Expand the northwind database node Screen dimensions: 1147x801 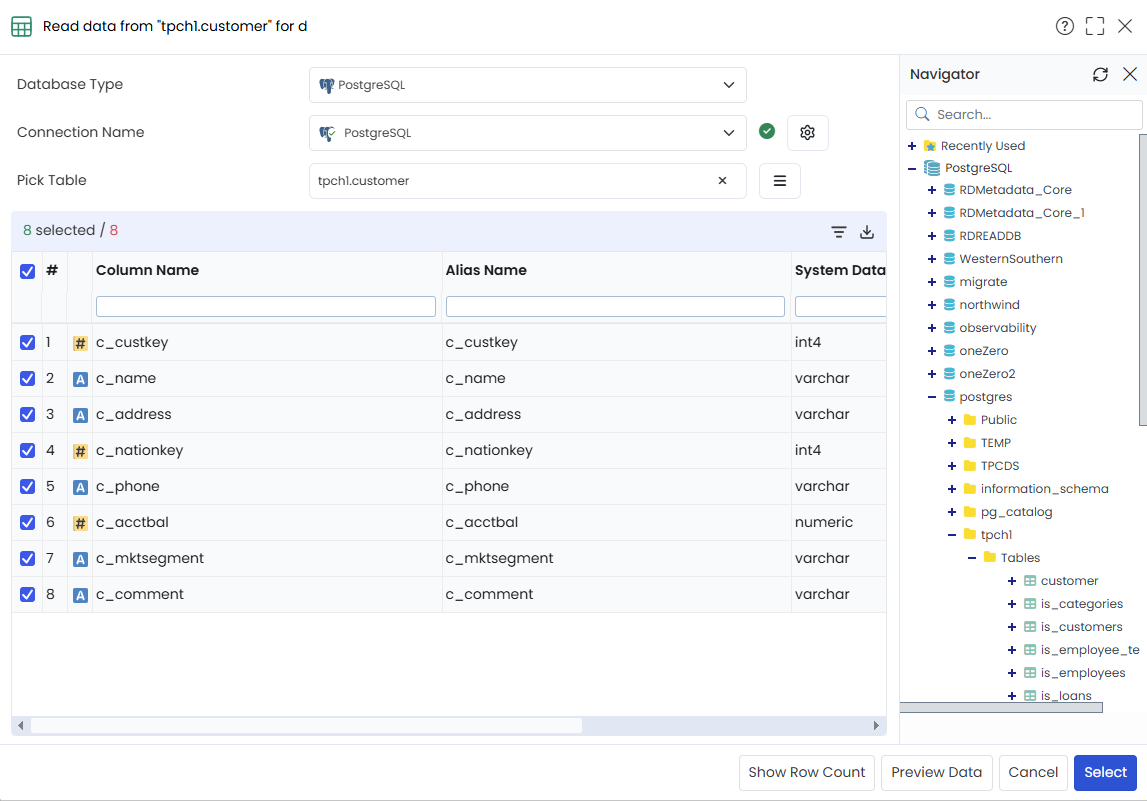click(931, 305)
